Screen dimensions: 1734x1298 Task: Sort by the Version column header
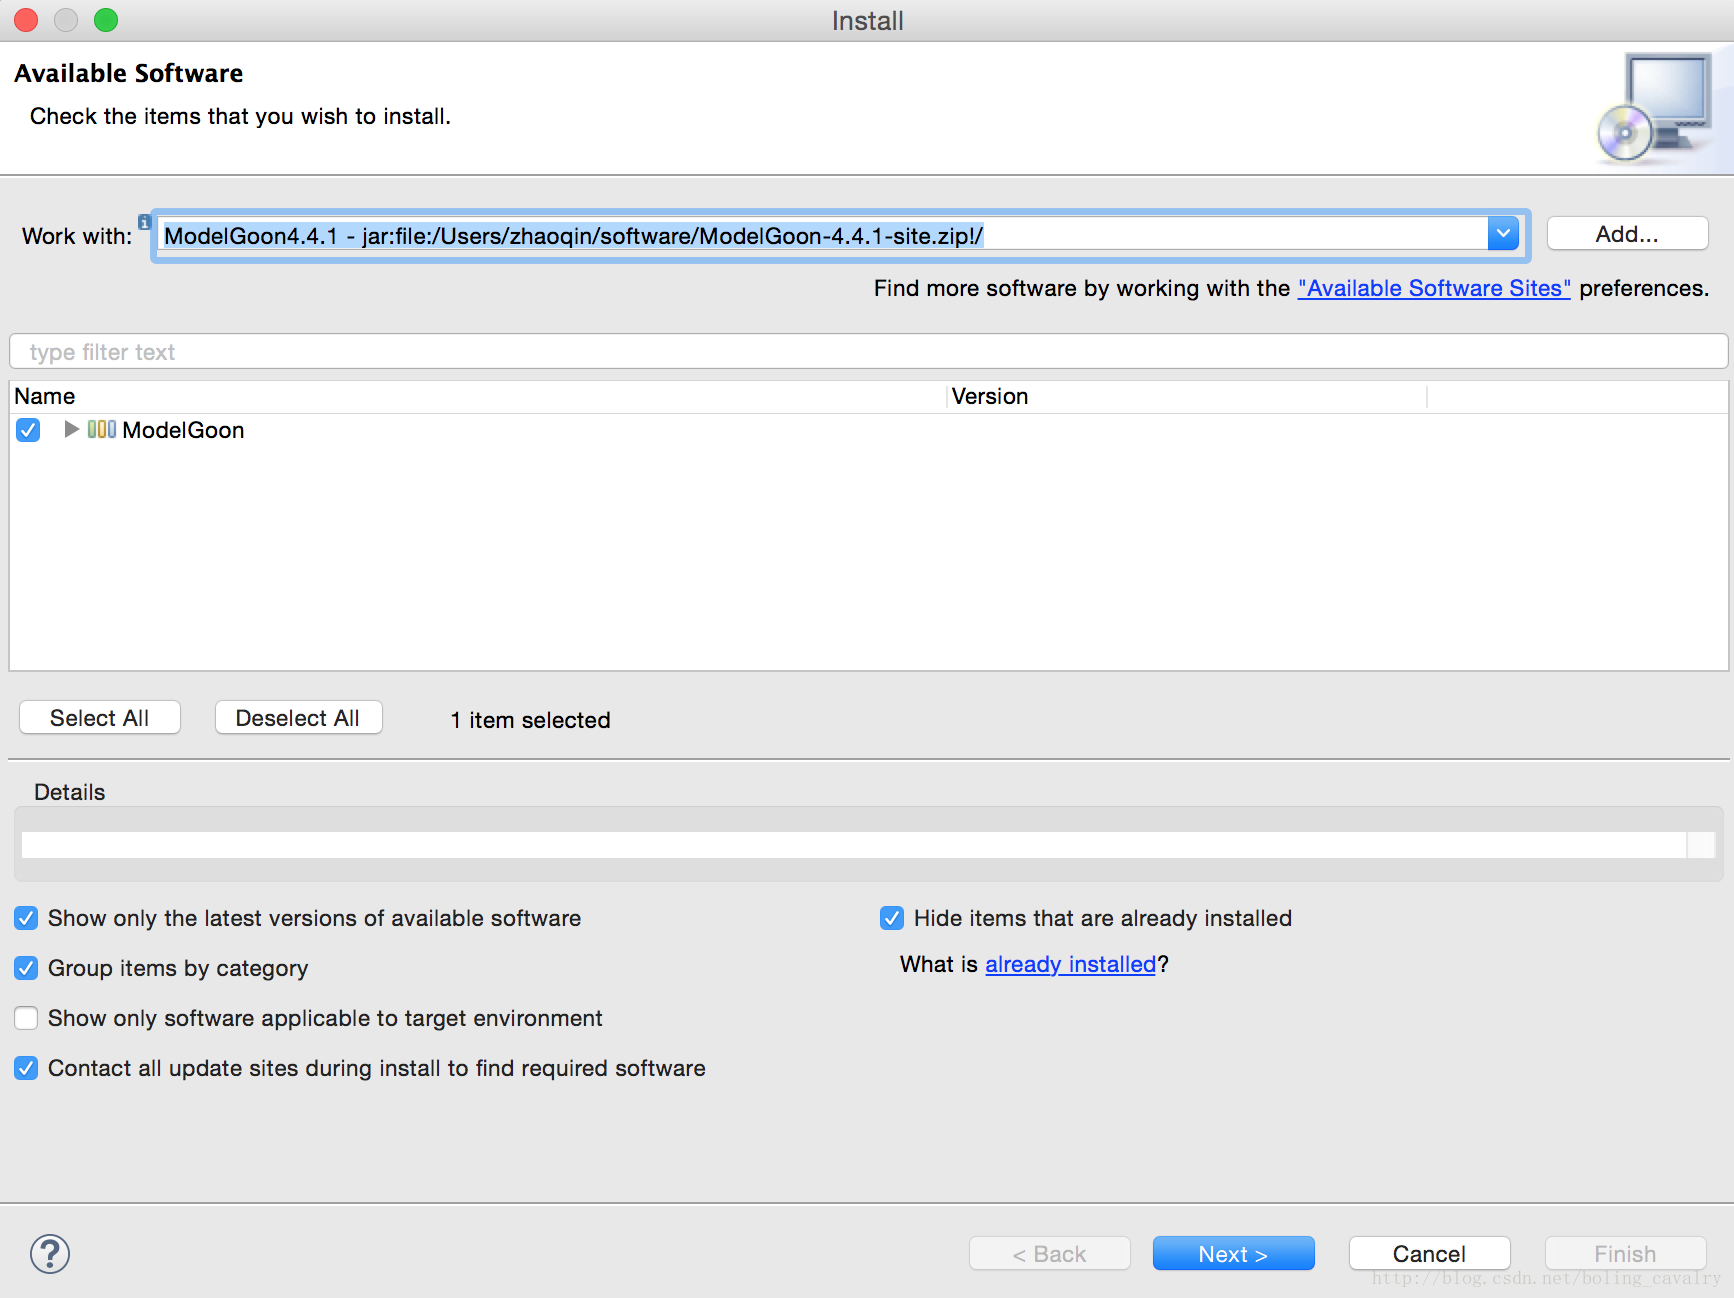(1186, 396)
